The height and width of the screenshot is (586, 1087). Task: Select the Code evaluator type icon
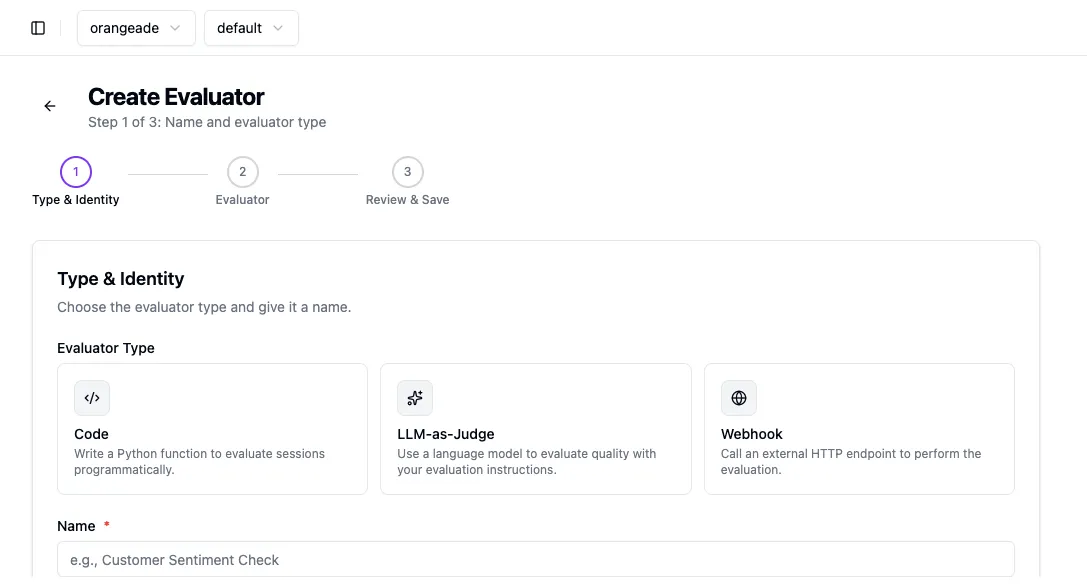click(92, 397)
